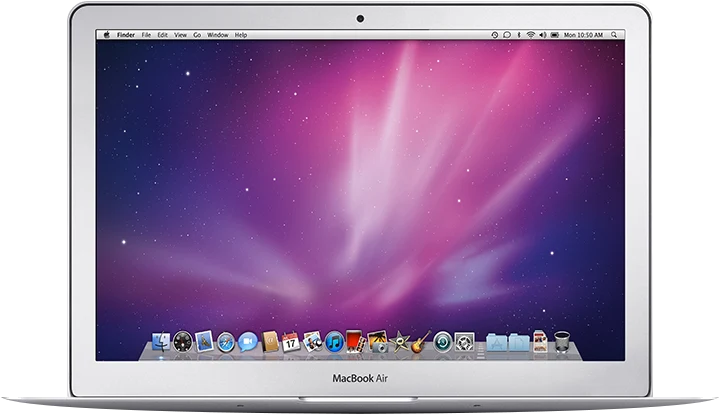This screenshot has height=418, width=720.
Task: Open Photo Booth in the Dock
Action: point(356,342)
